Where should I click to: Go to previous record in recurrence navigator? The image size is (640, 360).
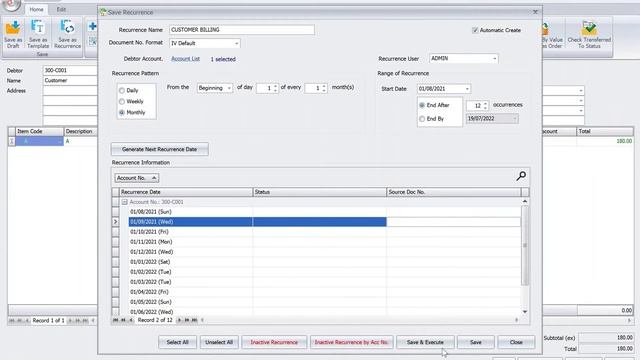click(x=131, y=320)
